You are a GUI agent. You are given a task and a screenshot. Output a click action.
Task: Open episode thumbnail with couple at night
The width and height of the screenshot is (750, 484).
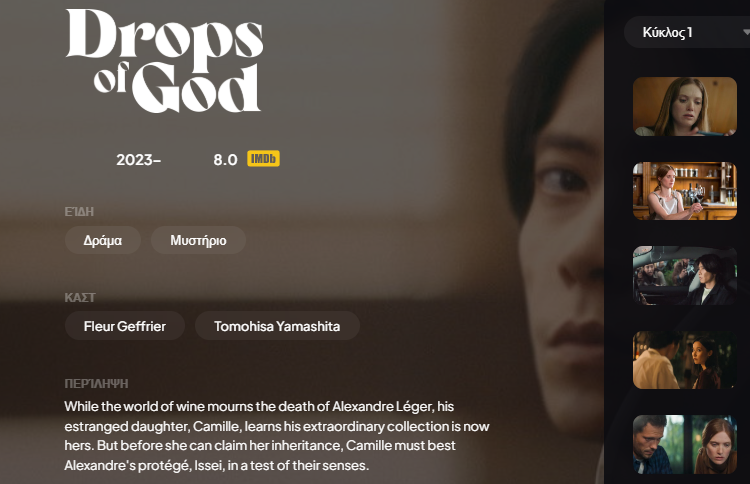(684, 360)
